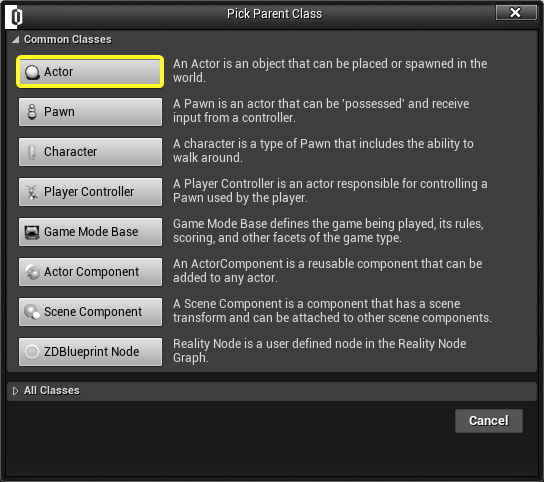Select the Actor Component button label
This screenshot has height=482, width=544.
[x=91, y=272]
